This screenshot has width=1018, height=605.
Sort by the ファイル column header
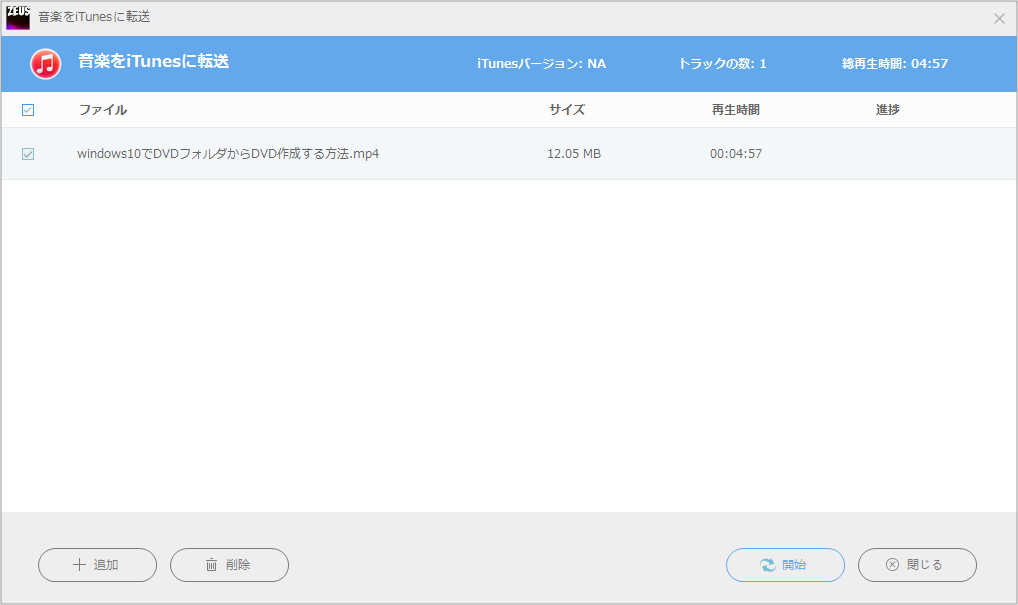pos(103,110)
